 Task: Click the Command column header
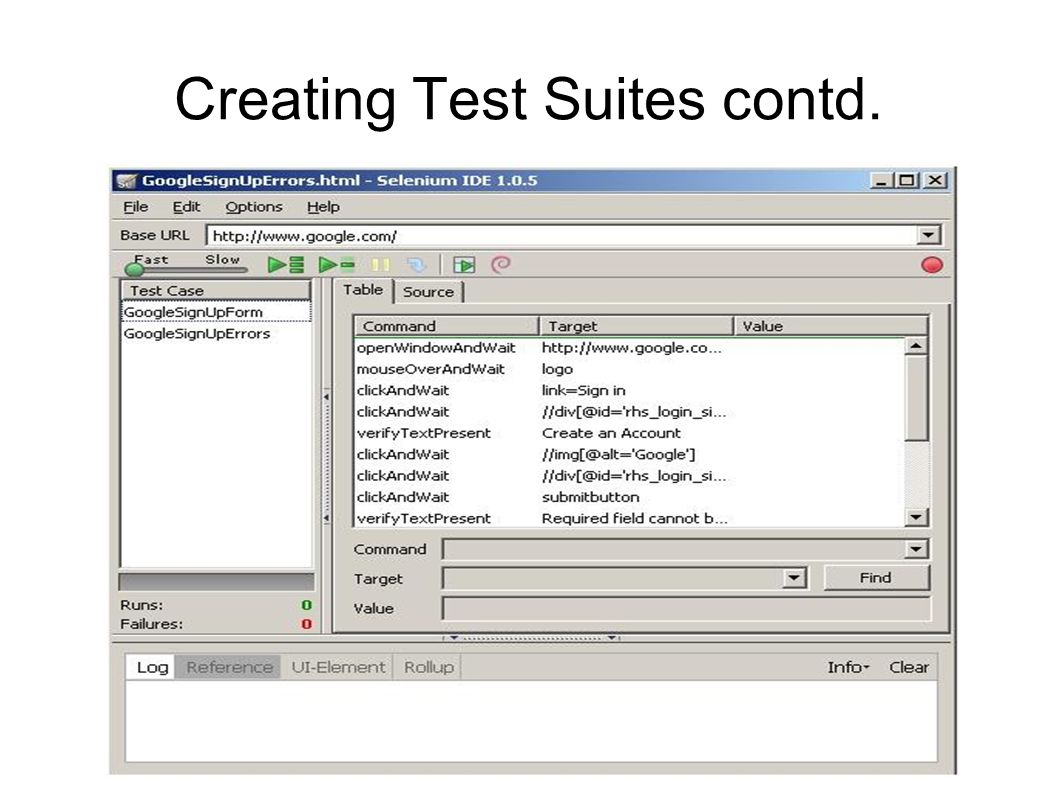[447, 326]
